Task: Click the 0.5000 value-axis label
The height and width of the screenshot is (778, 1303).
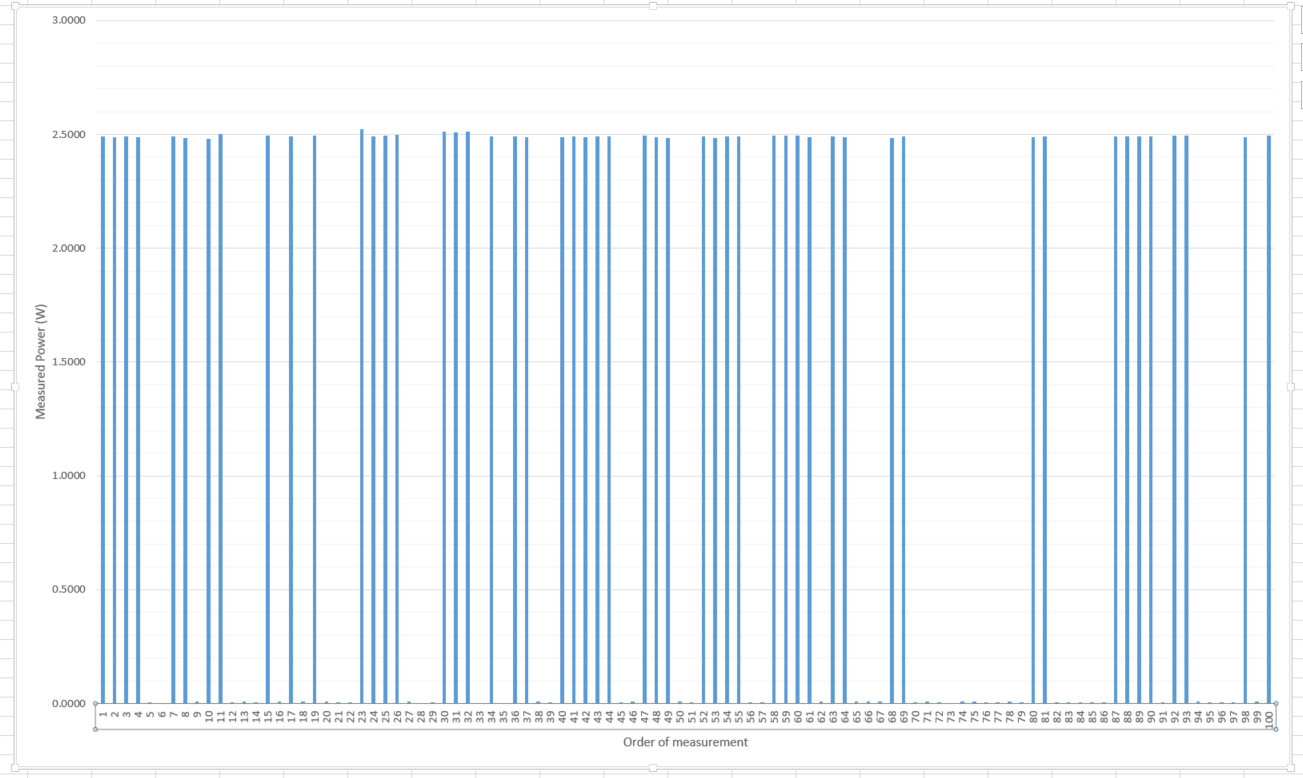Action: 67,589
